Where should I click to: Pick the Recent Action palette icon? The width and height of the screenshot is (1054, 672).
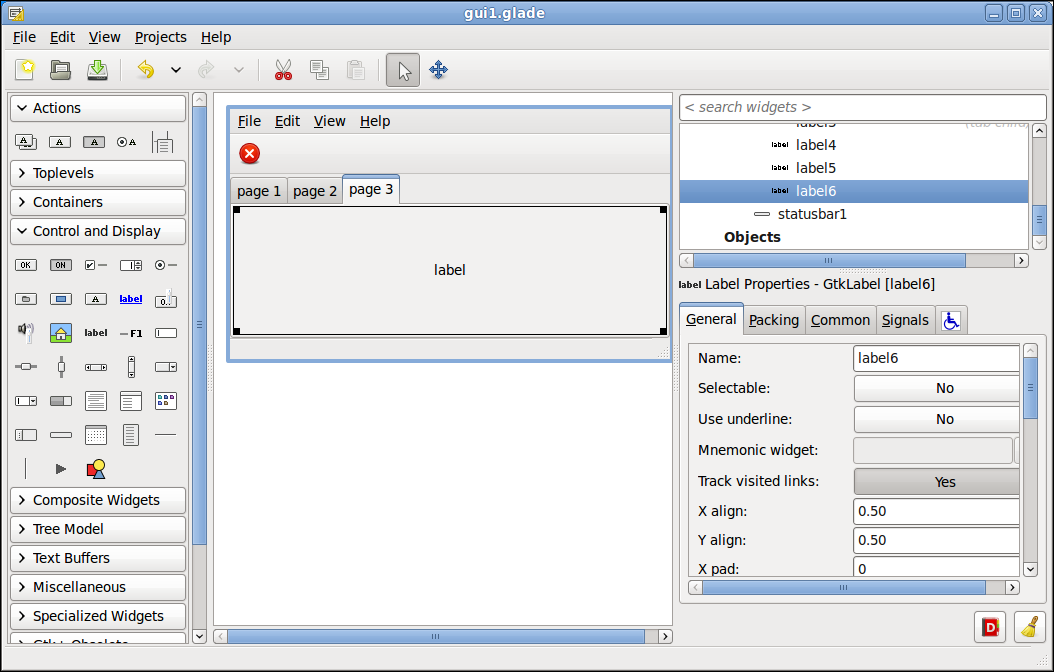point(162,142)
